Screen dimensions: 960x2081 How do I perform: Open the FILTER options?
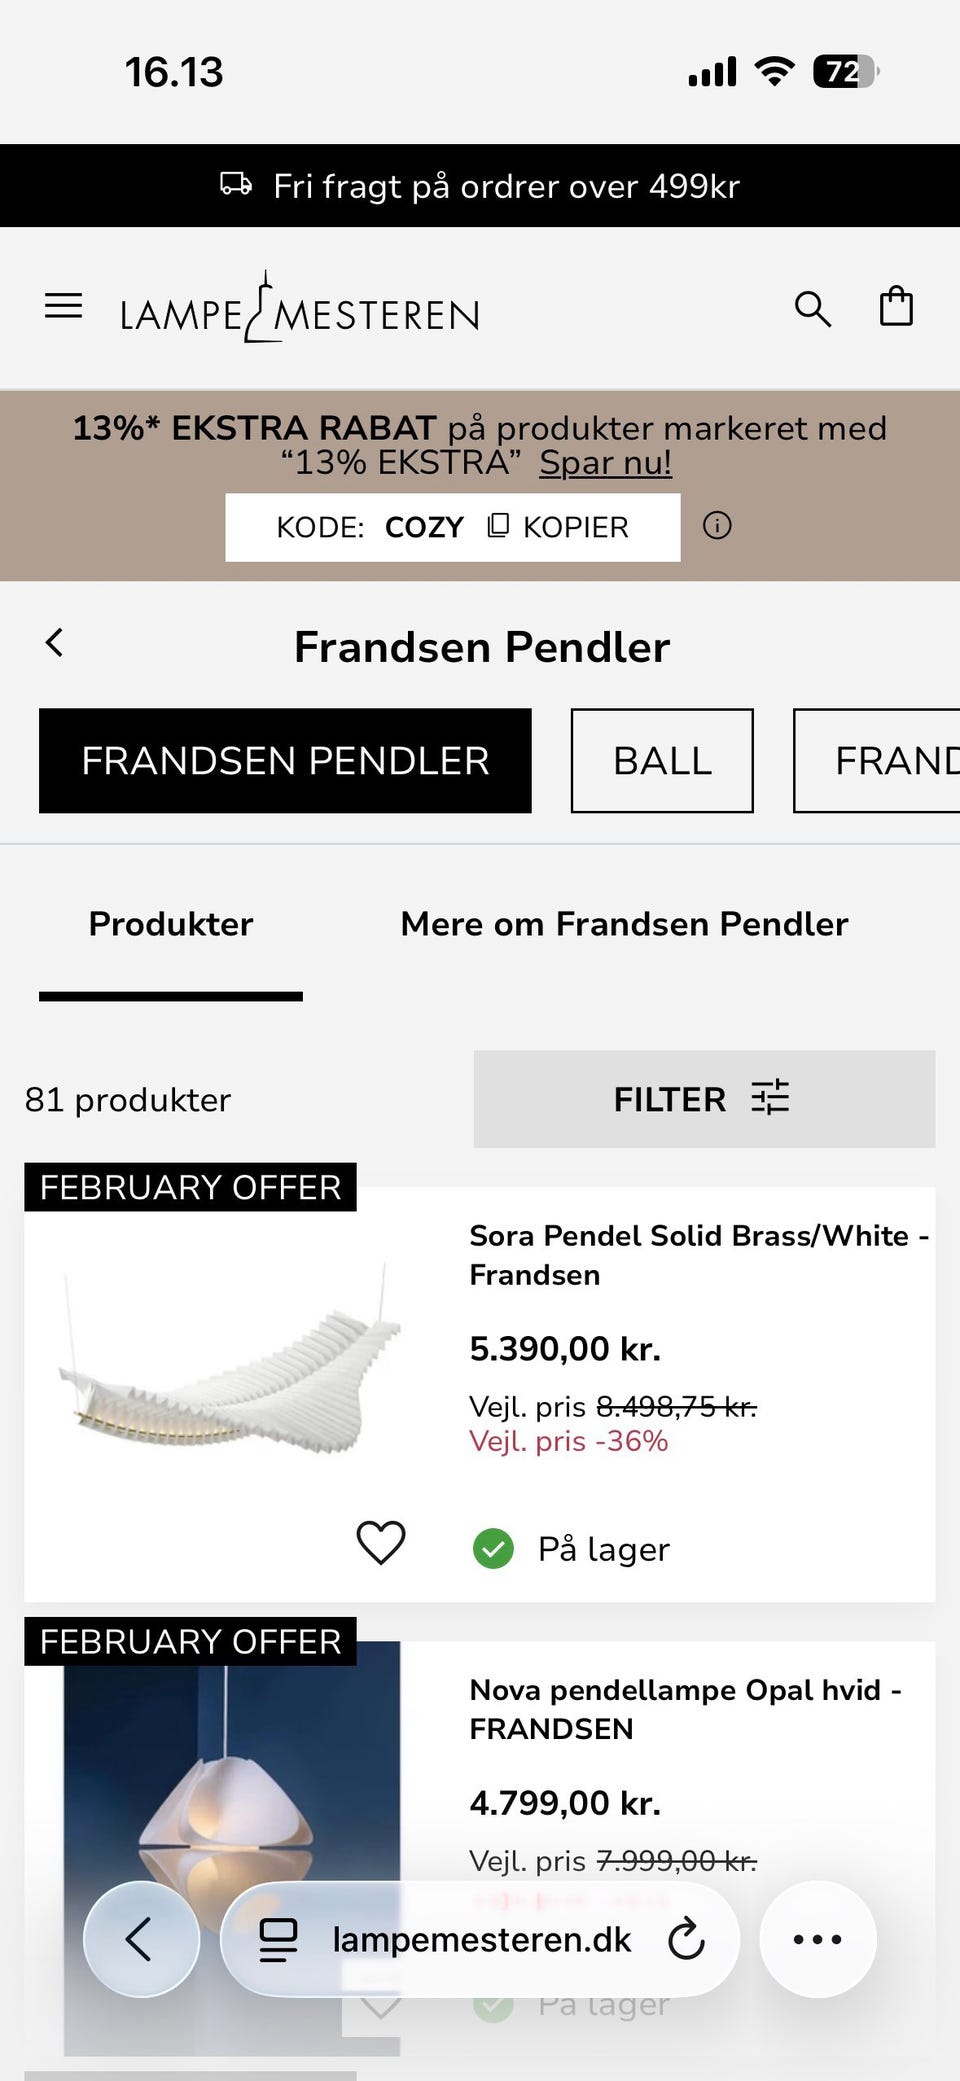(x=704, y=1099)
